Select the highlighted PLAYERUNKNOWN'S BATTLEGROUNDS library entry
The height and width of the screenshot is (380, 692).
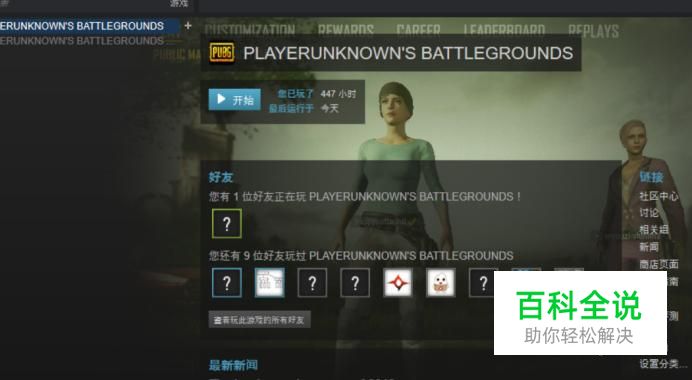[x=89, y=26]
